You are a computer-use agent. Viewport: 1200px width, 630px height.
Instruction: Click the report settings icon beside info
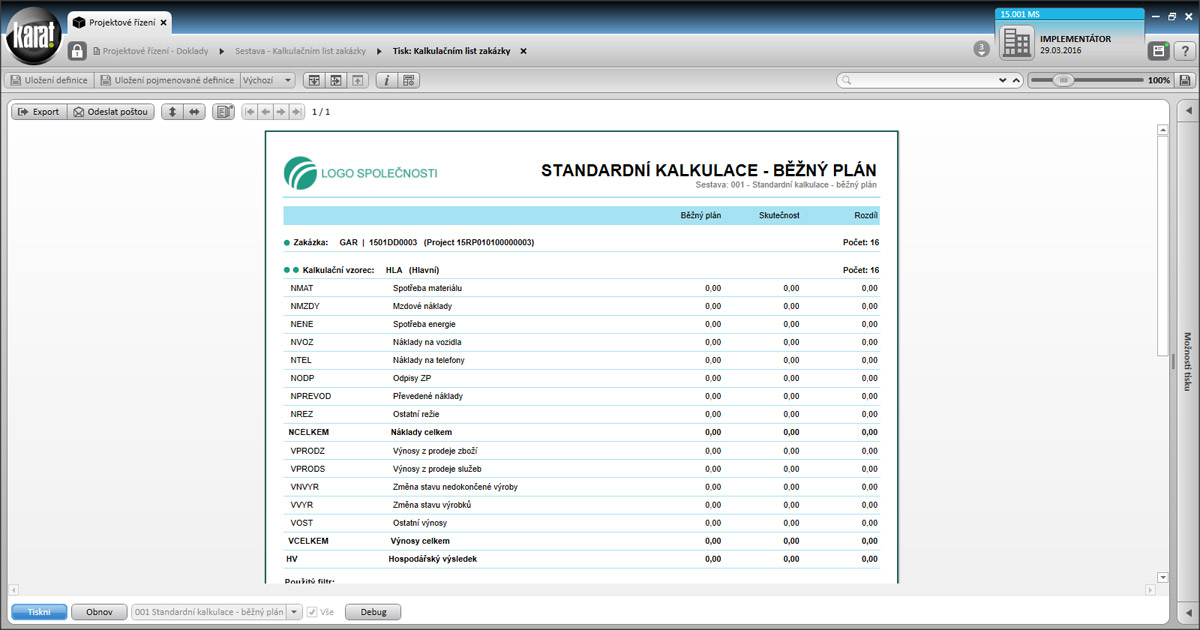coord(409,80)
